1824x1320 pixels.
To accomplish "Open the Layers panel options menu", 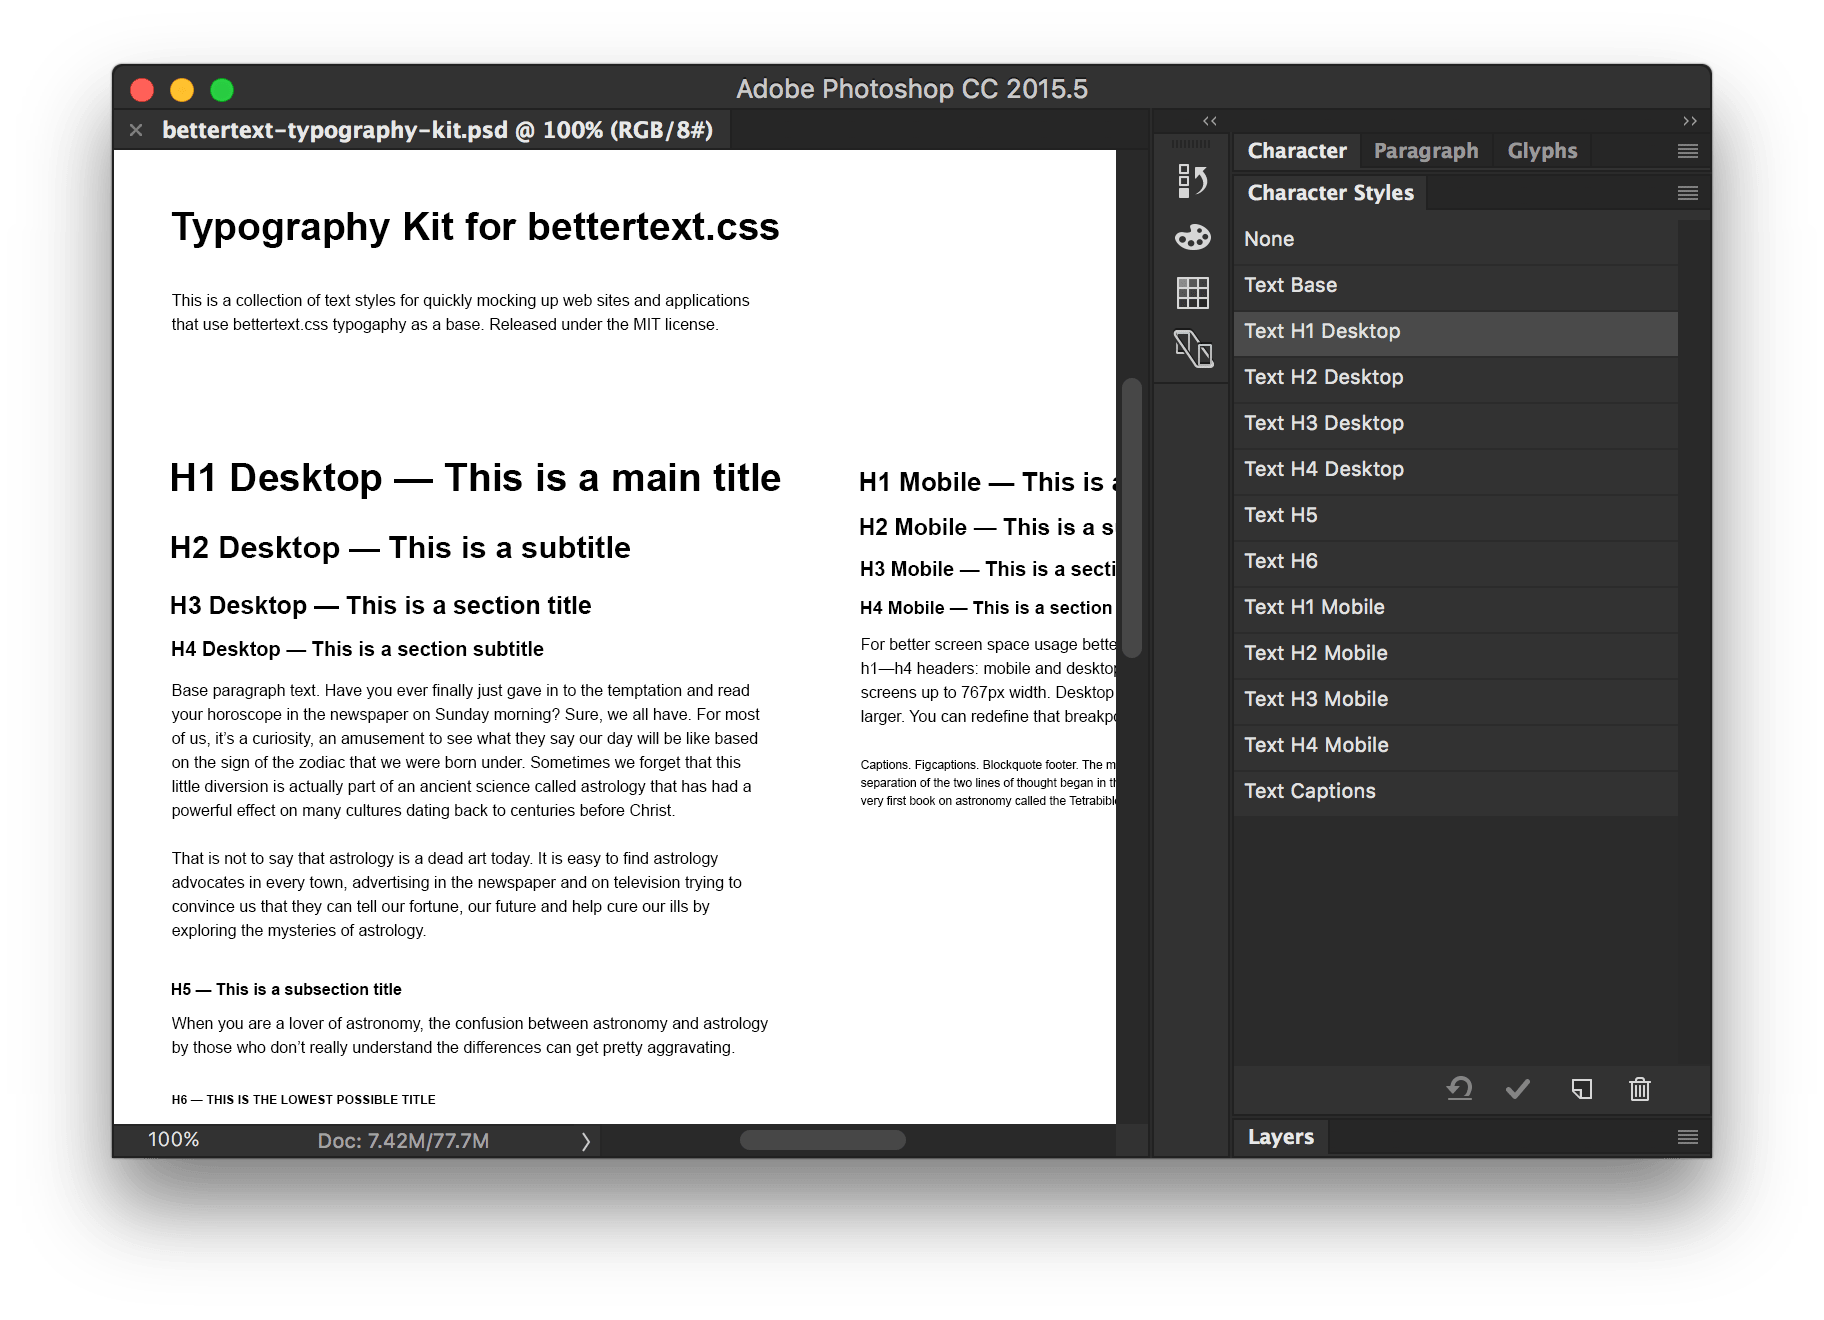I will 1688,1137.
